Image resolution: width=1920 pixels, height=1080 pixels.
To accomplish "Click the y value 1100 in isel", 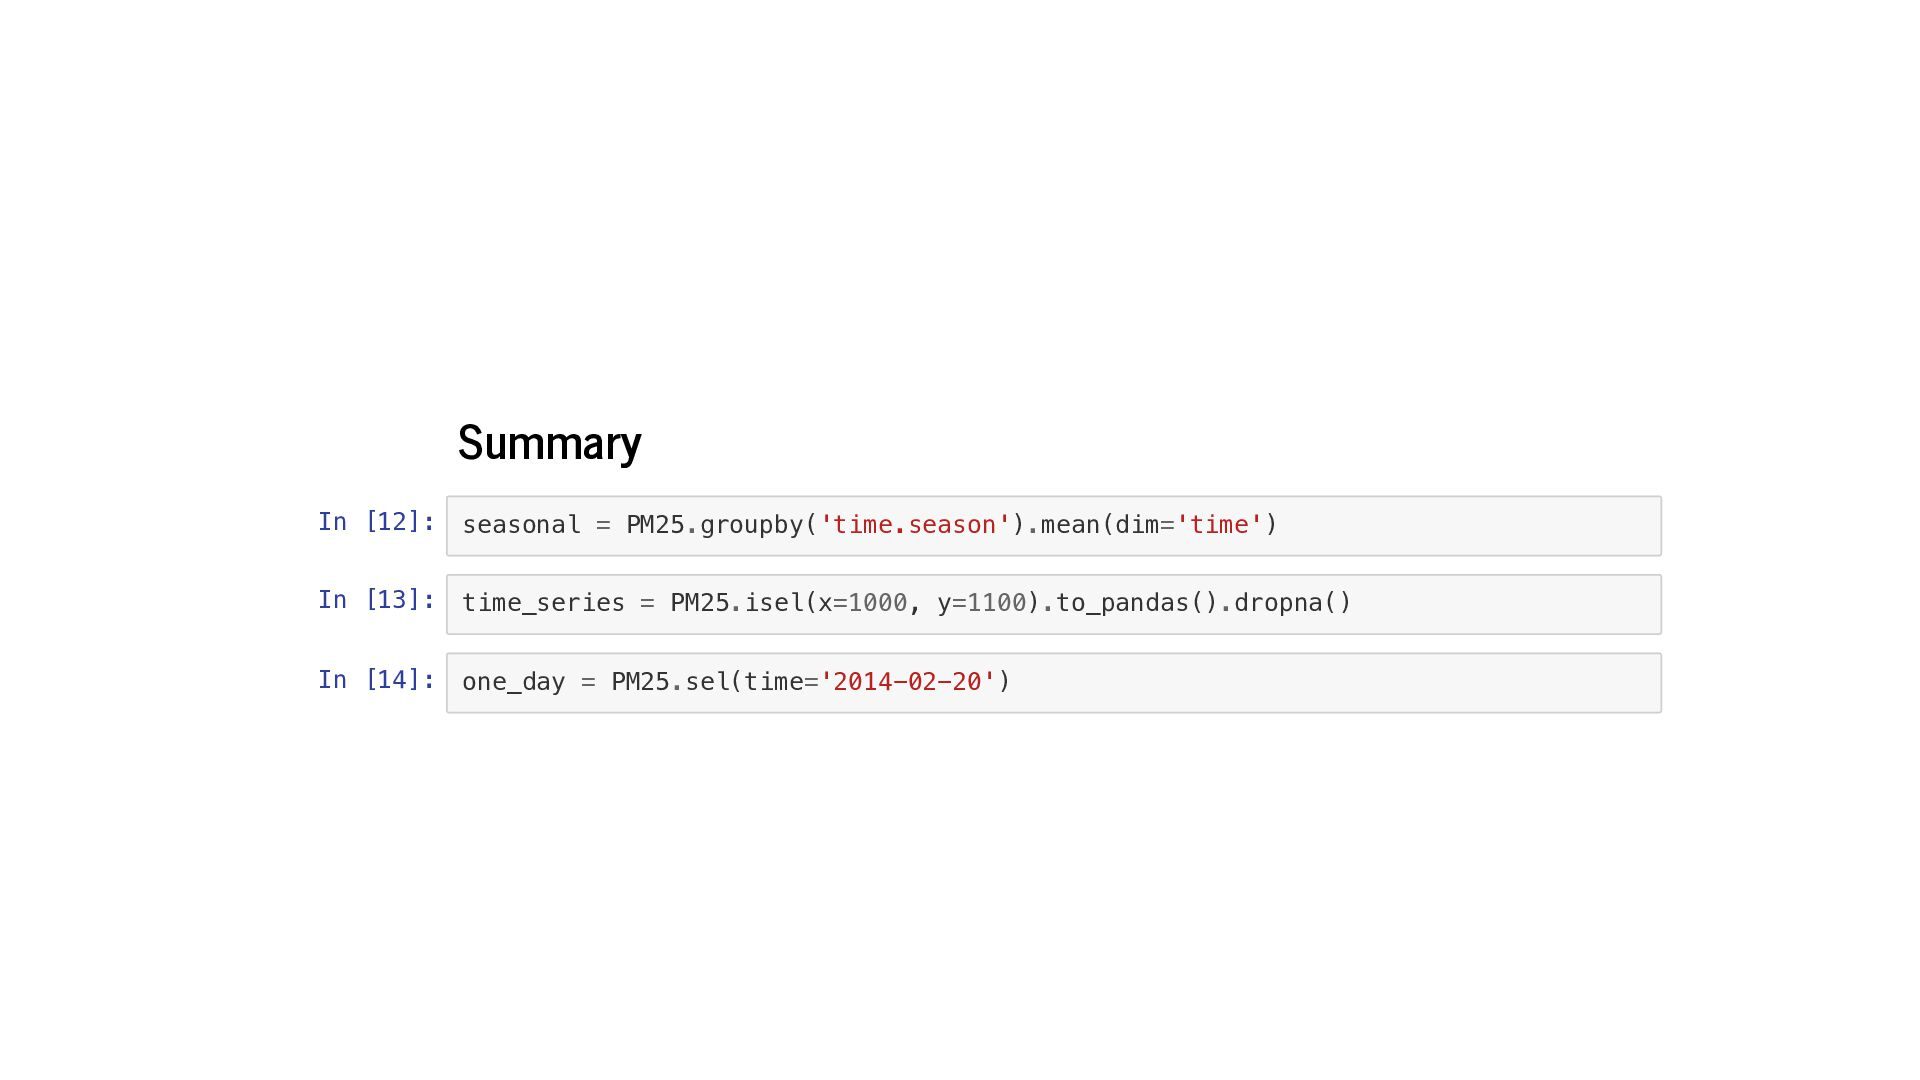I will pos(996,603).
